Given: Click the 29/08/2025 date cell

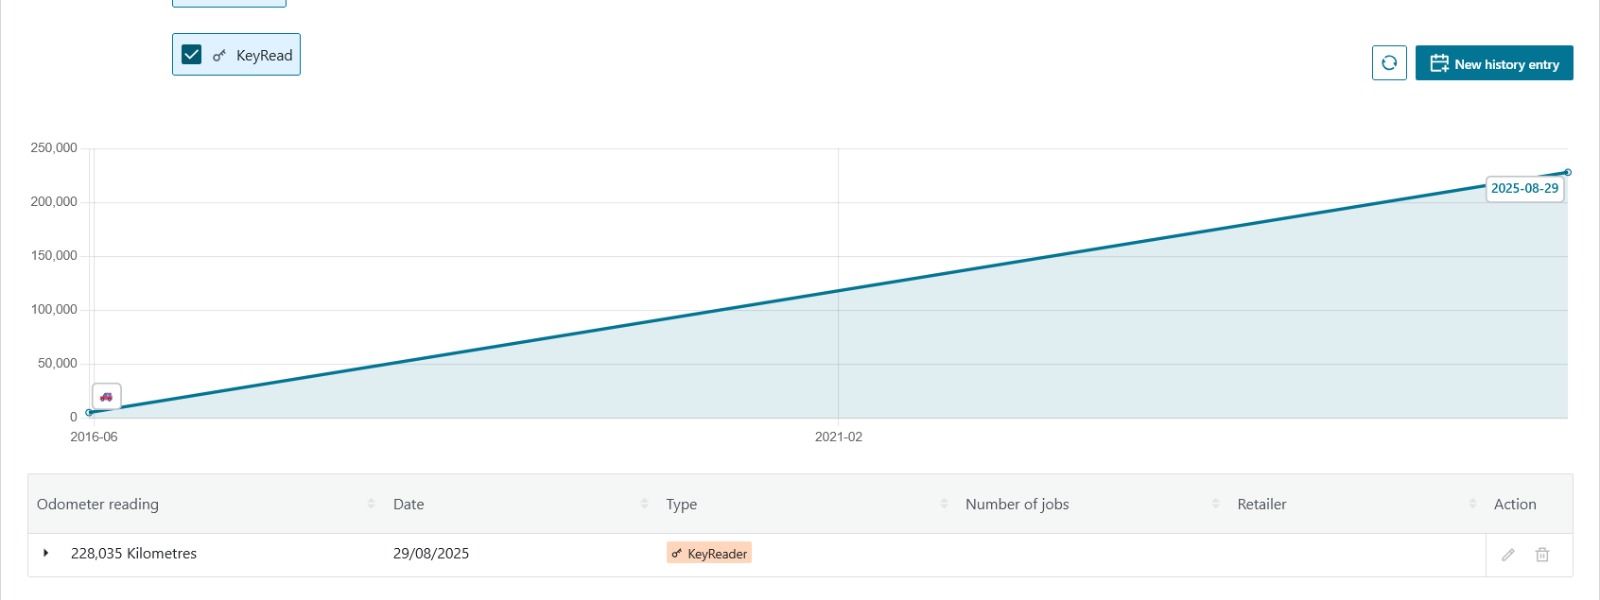Looking at the screenshot, I should pos(431,553).
